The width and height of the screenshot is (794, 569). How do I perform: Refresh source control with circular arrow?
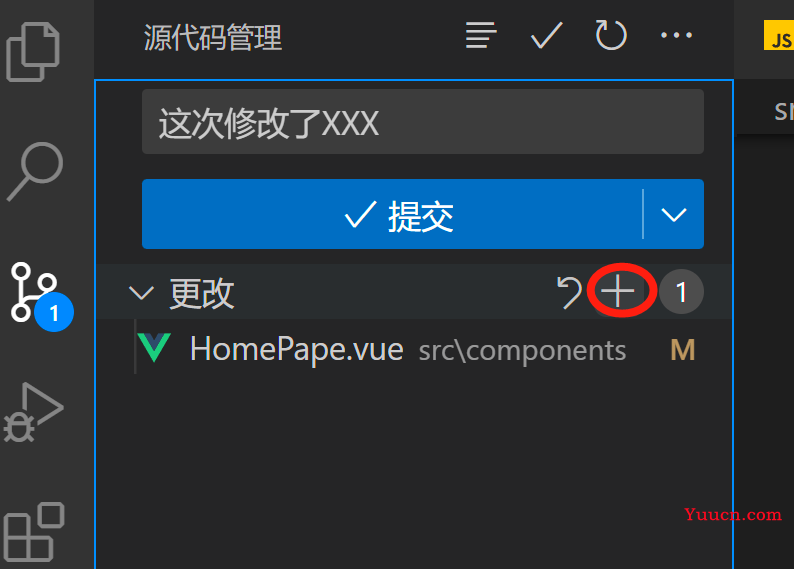(611, 35)
